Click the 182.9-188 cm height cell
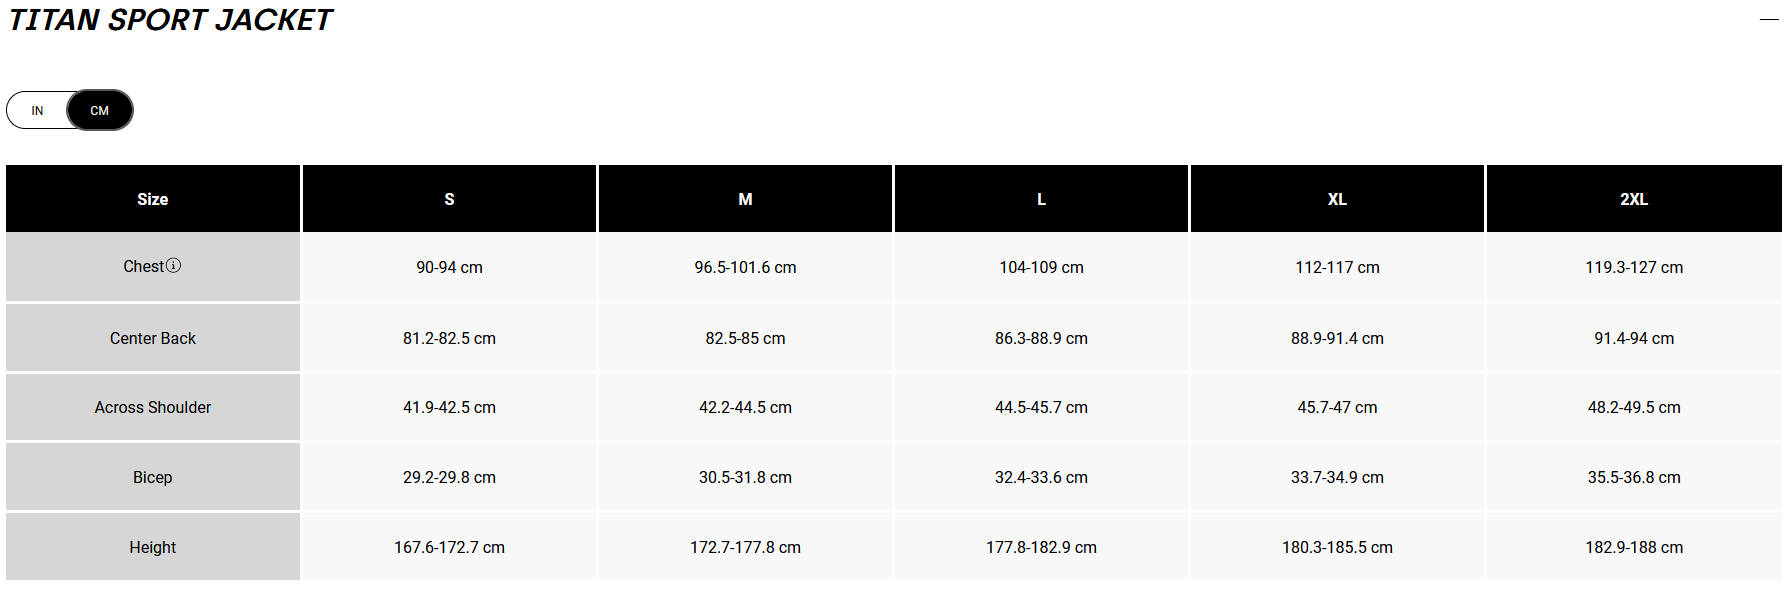The height and width of the screenshot is (590, 1792). coord(1634,547)
